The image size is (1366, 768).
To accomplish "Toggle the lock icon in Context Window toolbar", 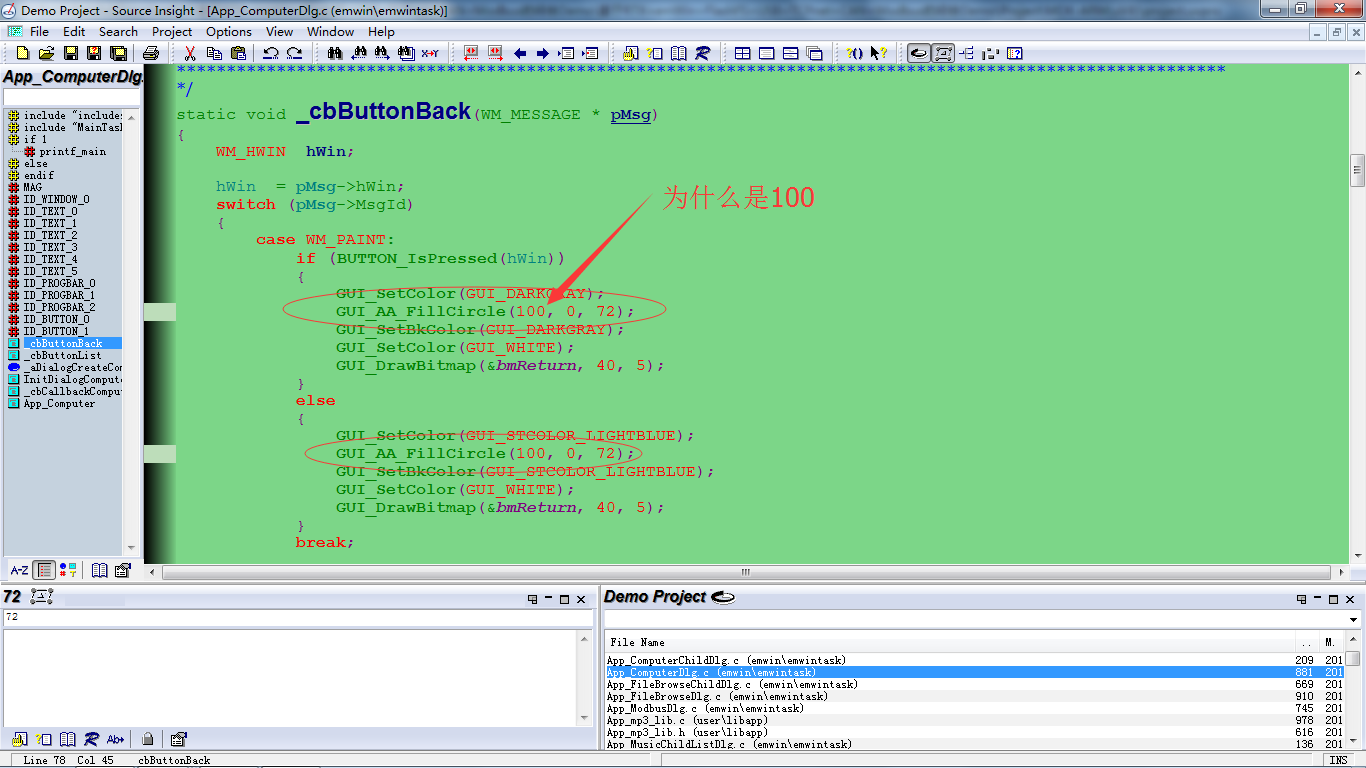I will (148, 739).
